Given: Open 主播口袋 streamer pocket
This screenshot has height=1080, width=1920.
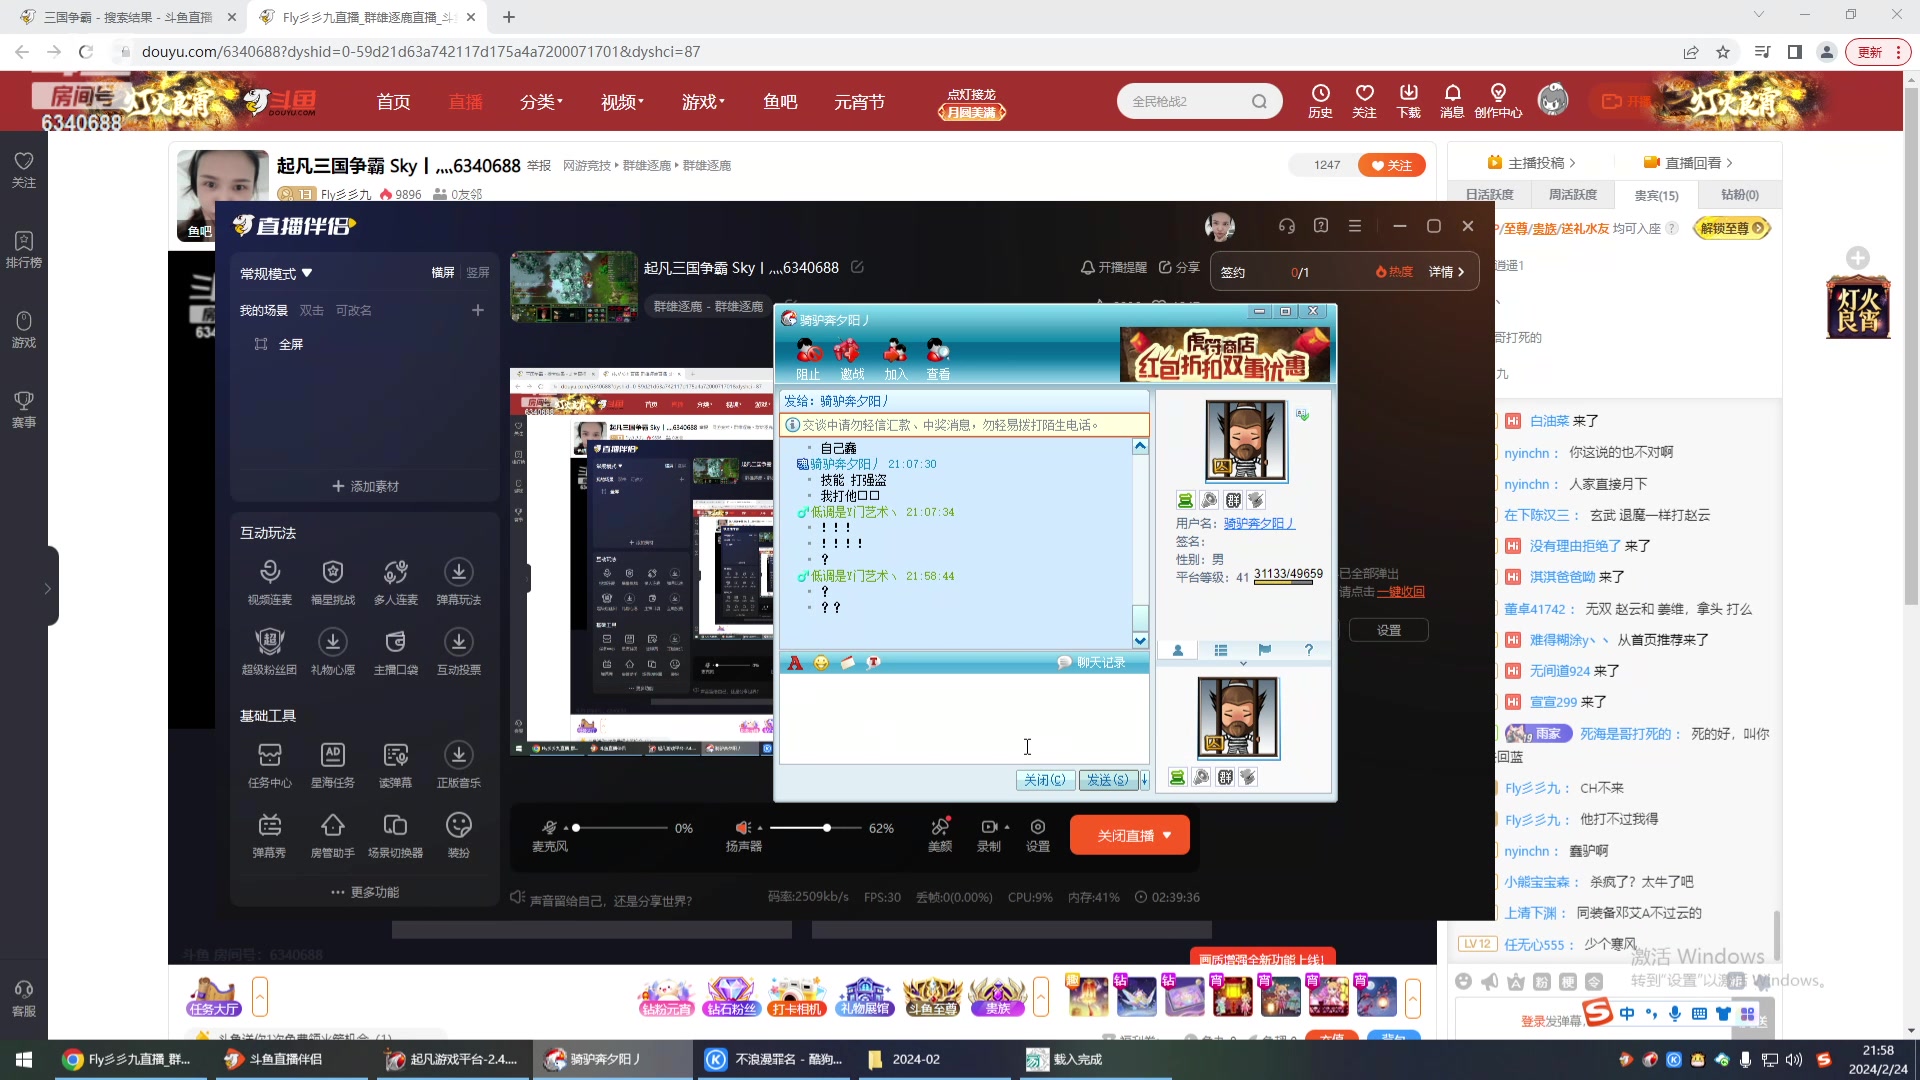Looking at the screenshot, I should tap(396, 652).
